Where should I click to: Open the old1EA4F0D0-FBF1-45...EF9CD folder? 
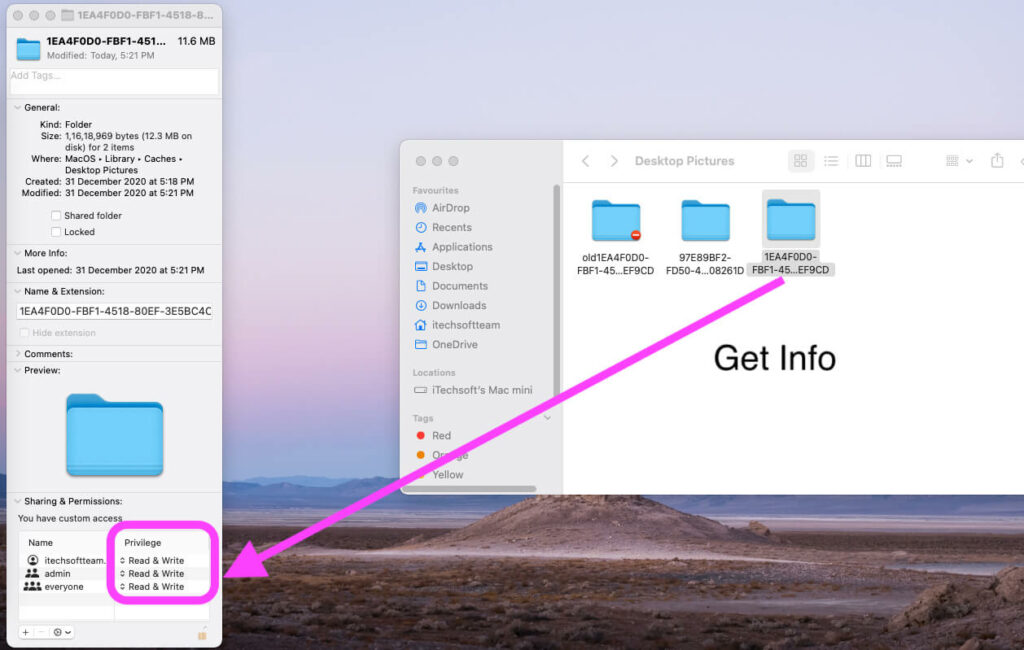click(616, 222)
